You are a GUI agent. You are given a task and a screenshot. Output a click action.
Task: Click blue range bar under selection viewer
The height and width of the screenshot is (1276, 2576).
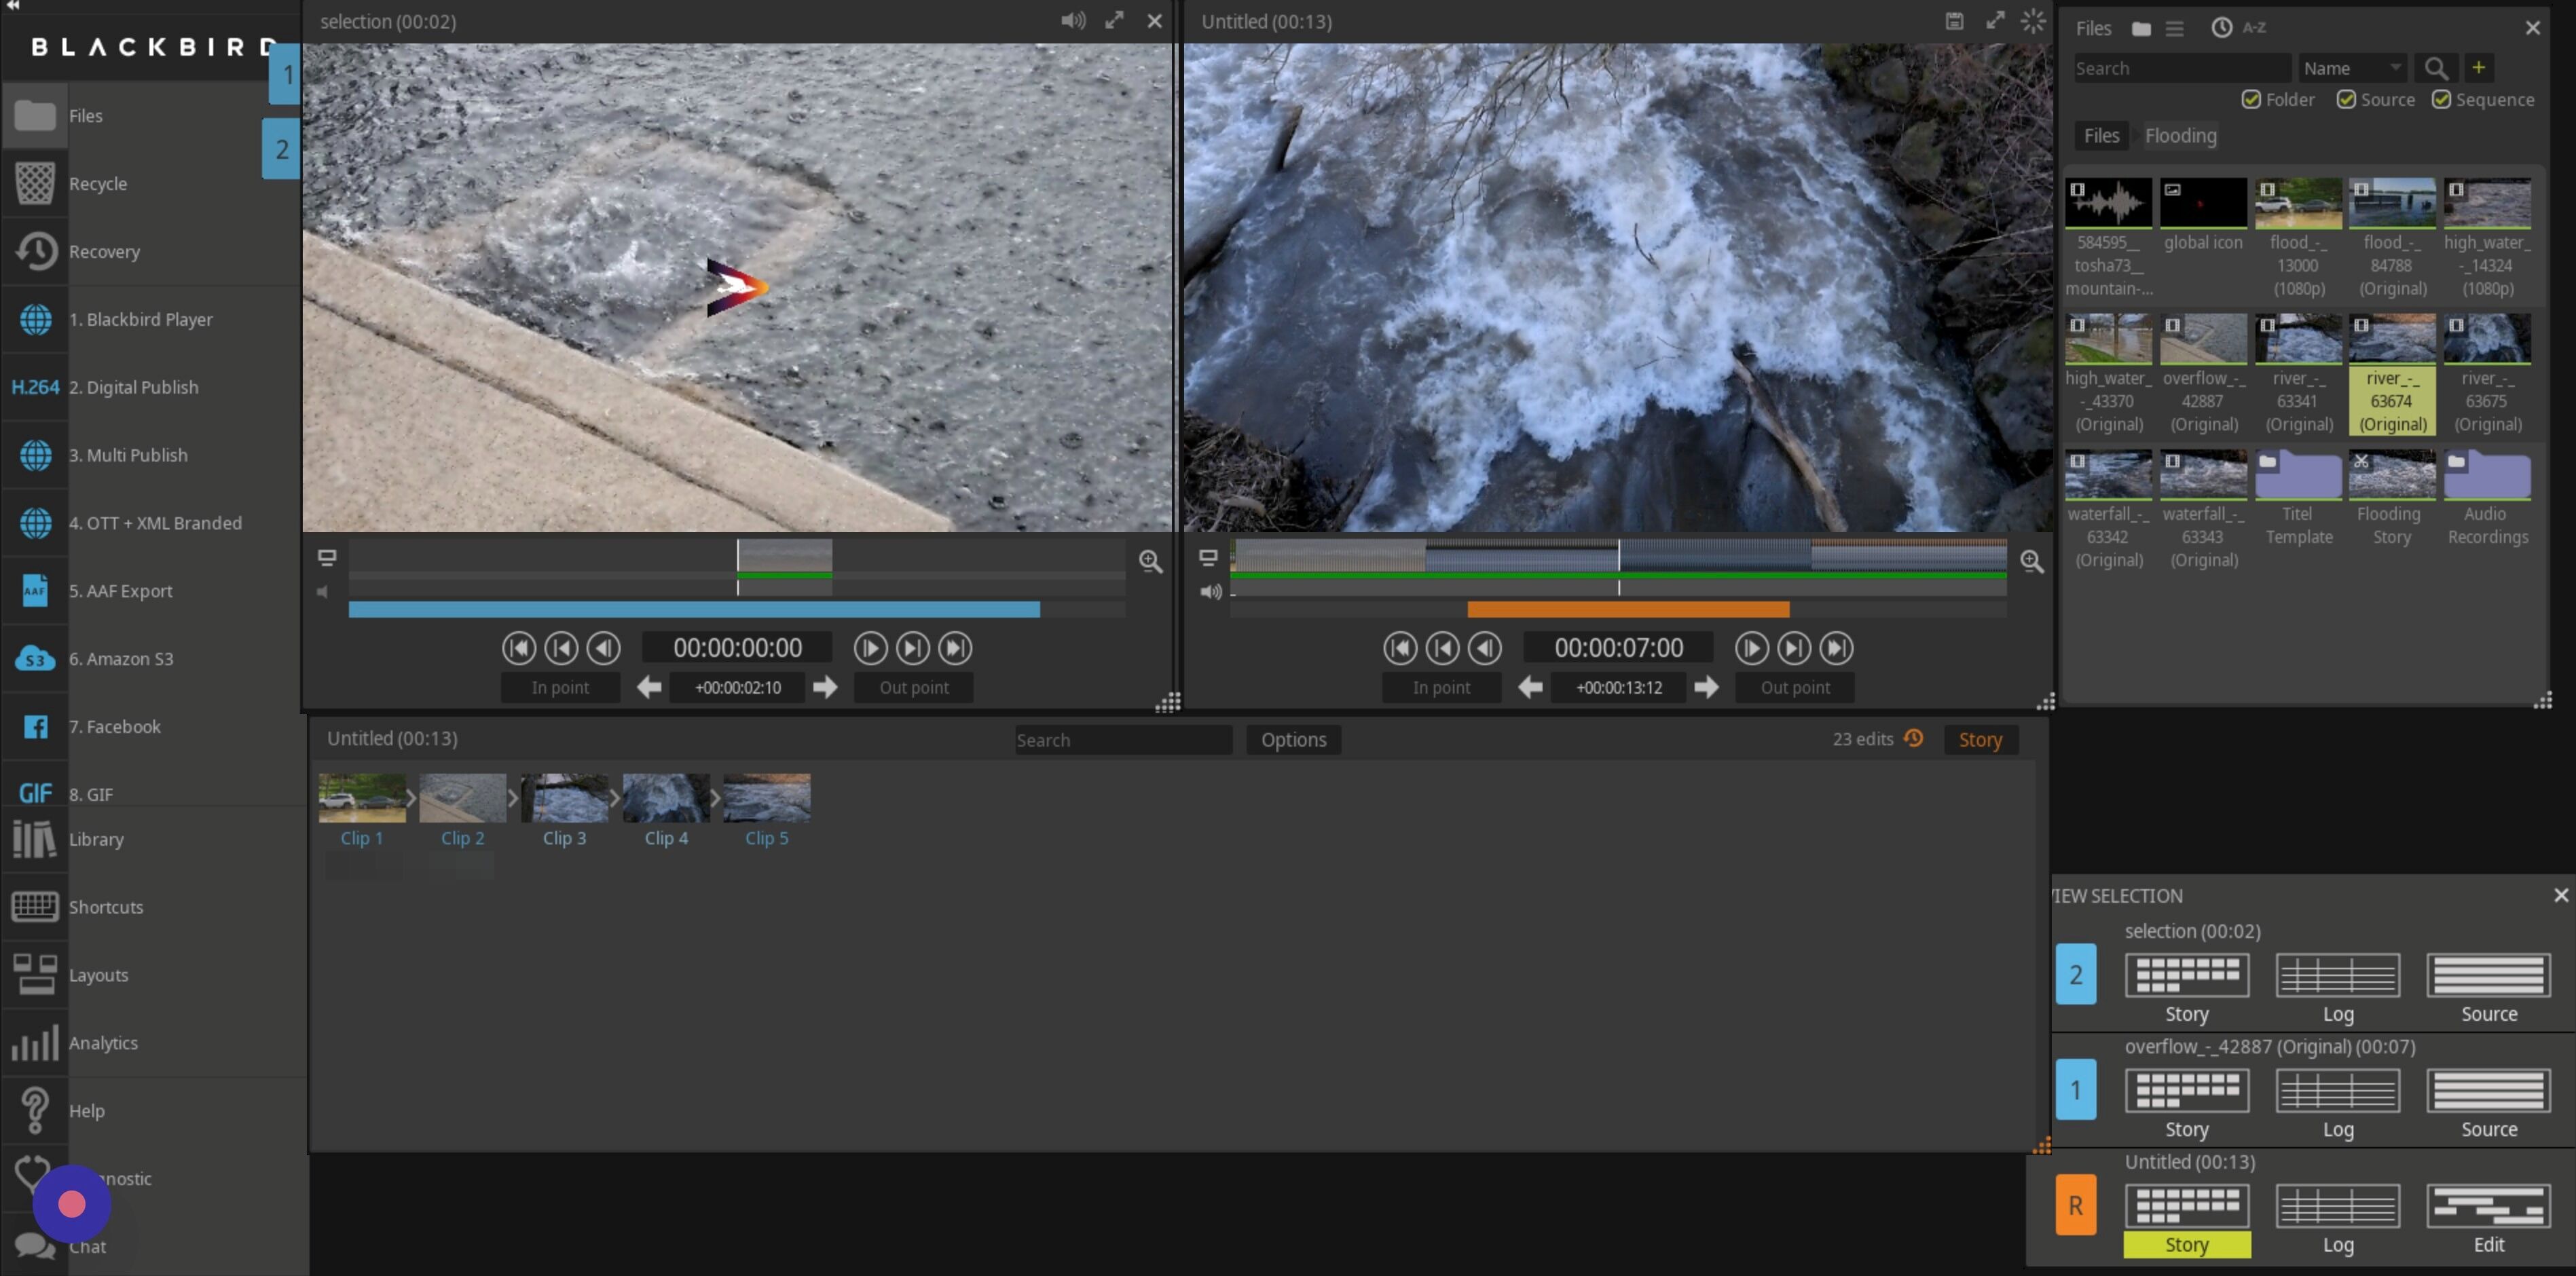click(x=694, y=610)
